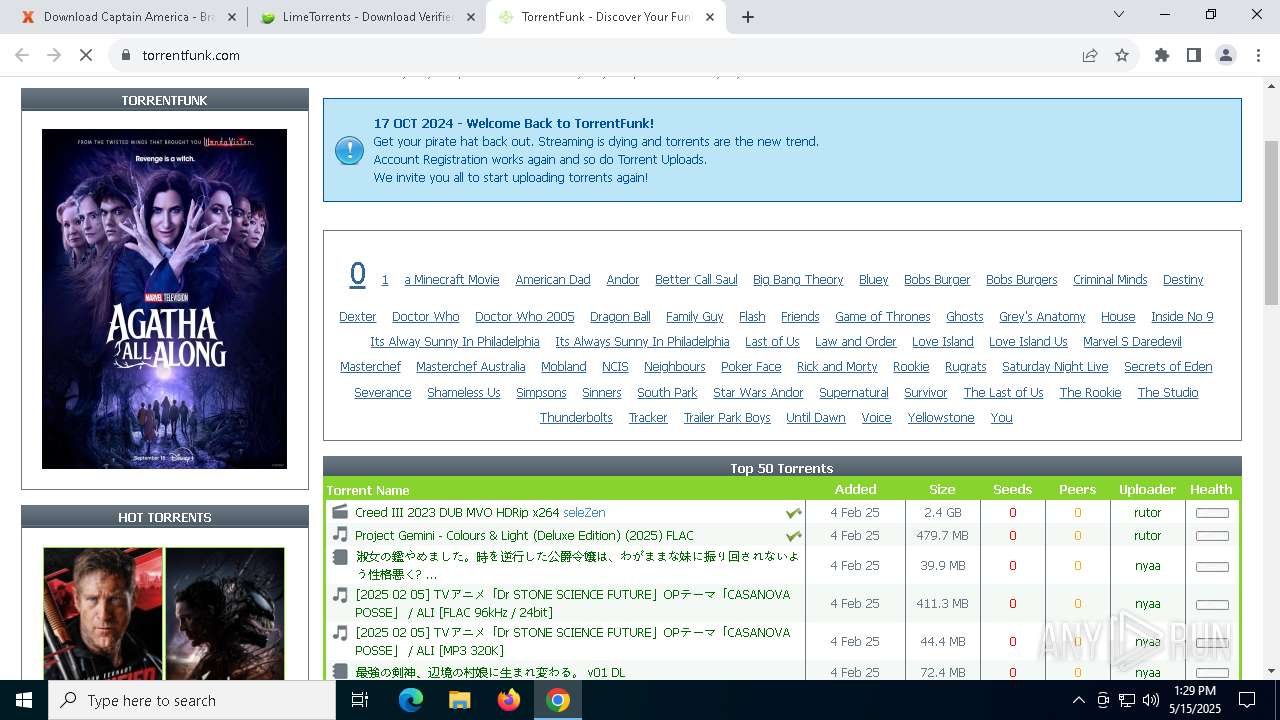Open the Yellowstone tag
Image resolution: width=1280 pixels, height=720 pixels.
pos(941,418)
